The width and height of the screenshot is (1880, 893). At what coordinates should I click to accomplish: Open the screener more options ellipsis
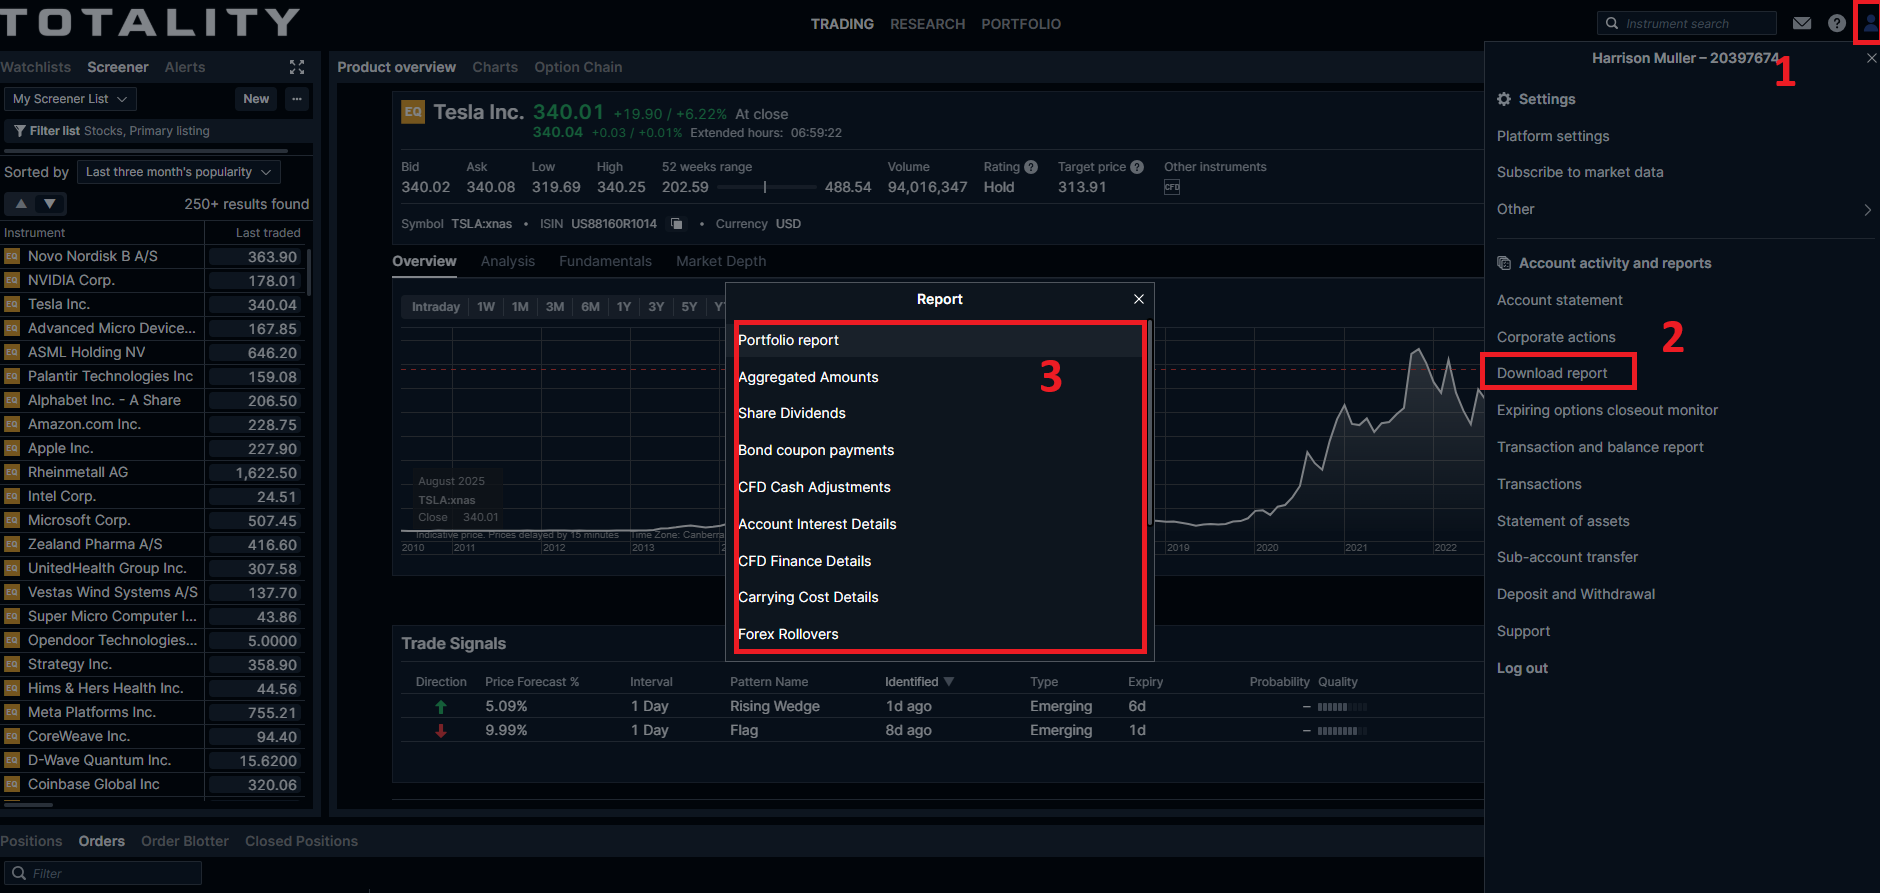(x=297, y=99)
